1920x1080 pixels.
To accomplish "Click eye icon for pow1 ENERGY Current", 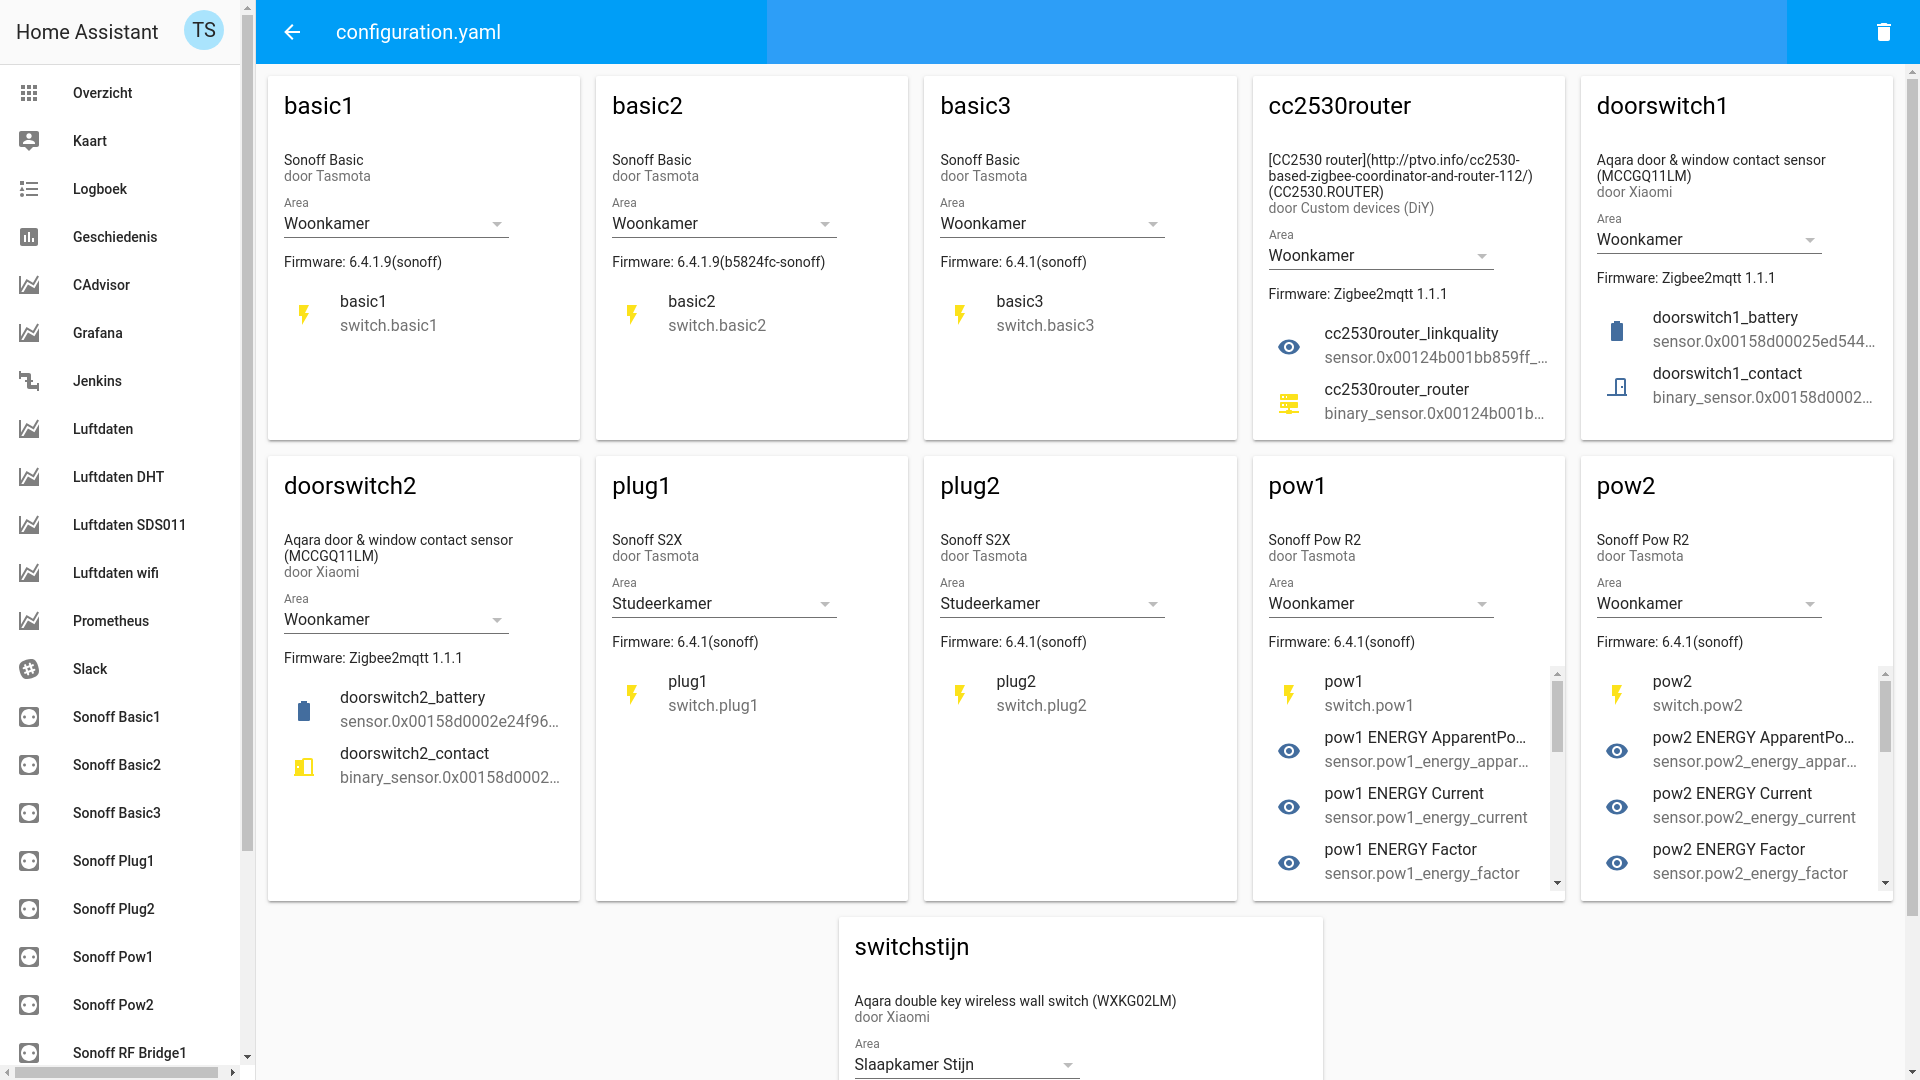I will click(x=1288, y=806).
